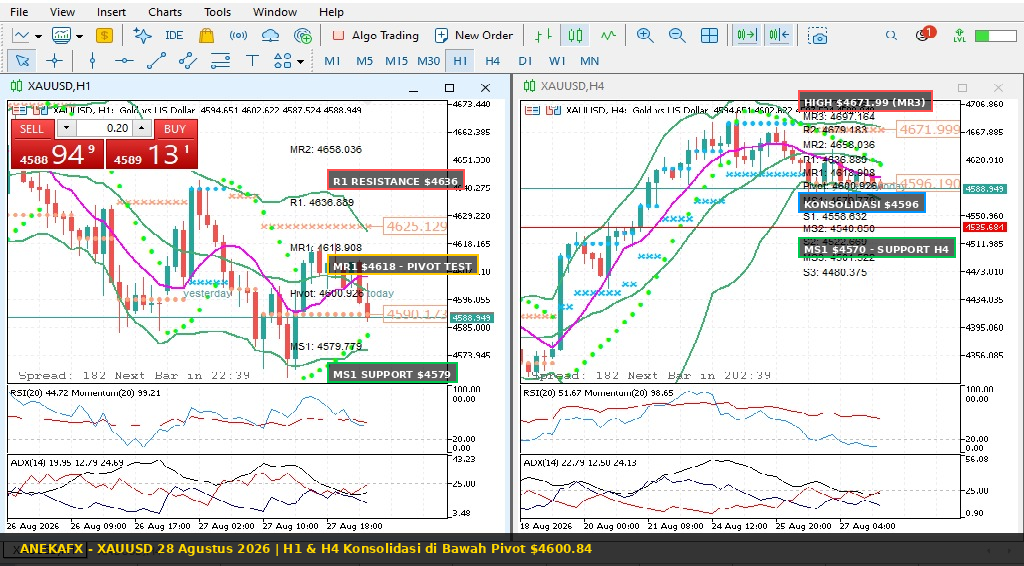Open the indicators templates monitor icon

[61, 35]
